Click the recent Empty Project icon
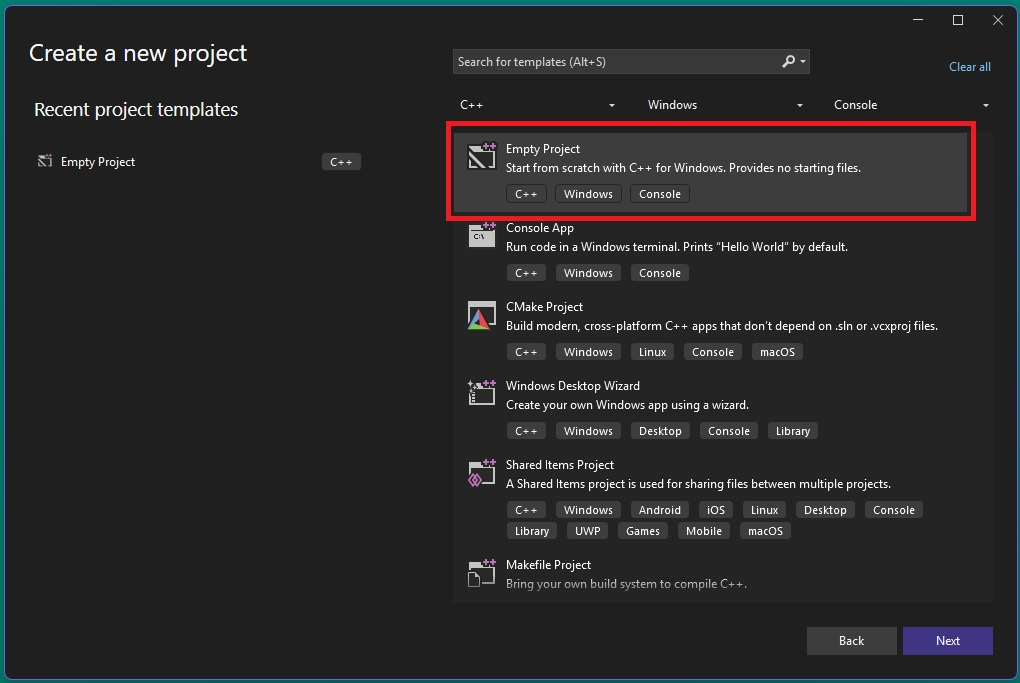Screen dimensions: 1020x683 pos(45,161)
